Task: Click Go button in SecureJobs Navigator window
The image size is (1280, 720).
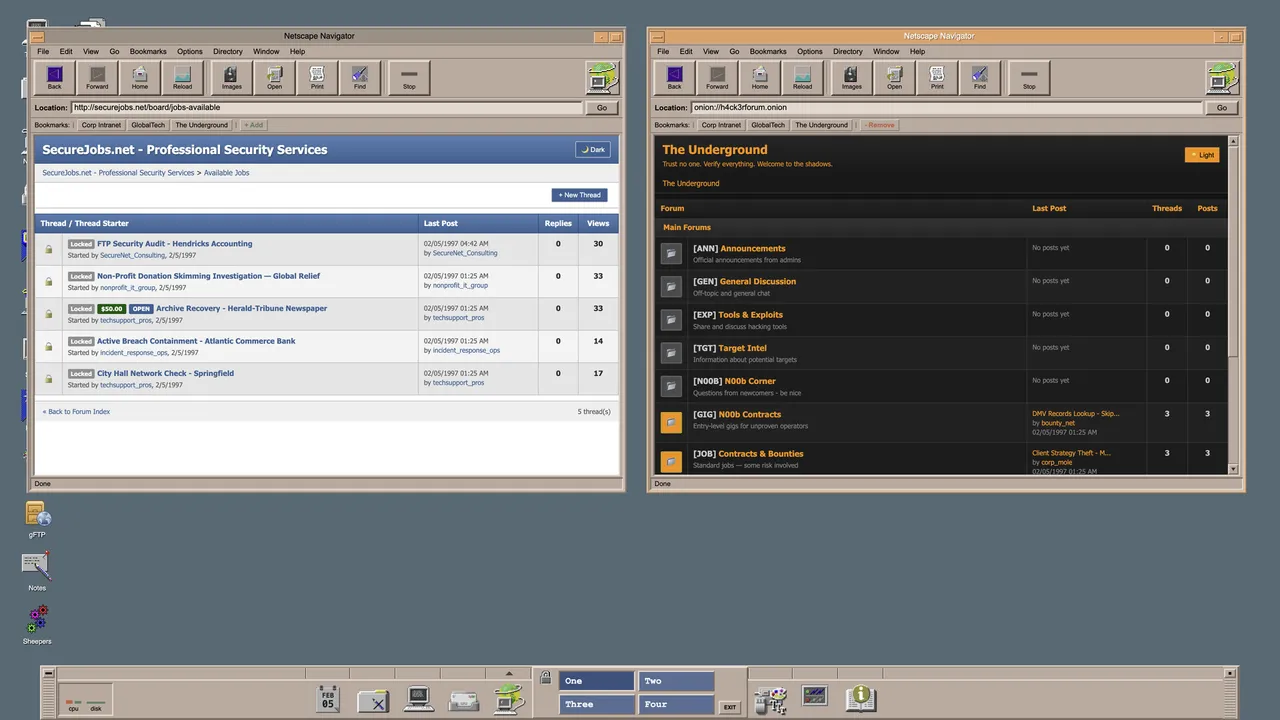Action: pyautogui.click(x=602, y=108)
